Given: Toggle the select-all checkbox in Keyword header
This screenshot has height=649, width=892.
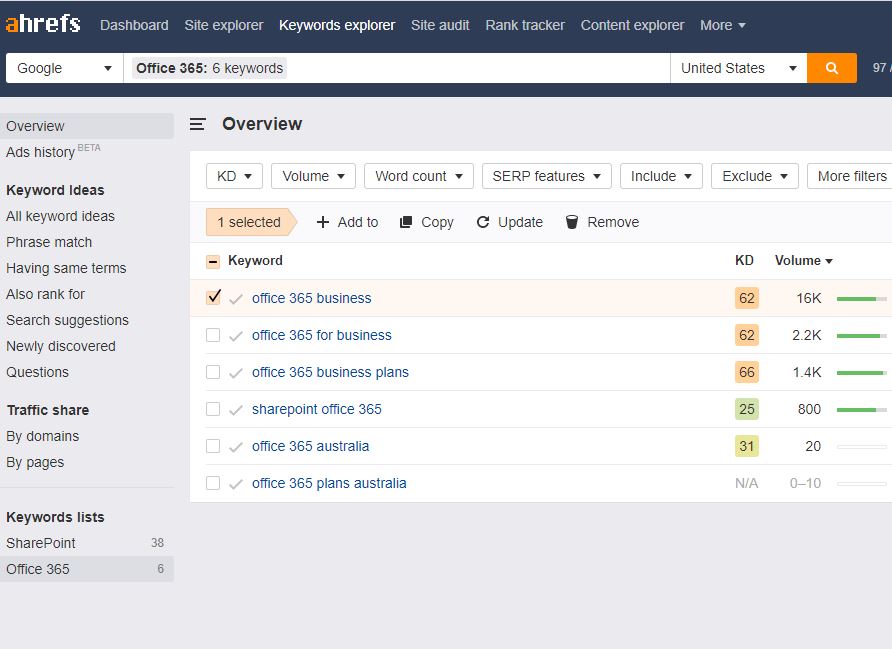Looking at the screenshot, I should click(x=213, y=262).
